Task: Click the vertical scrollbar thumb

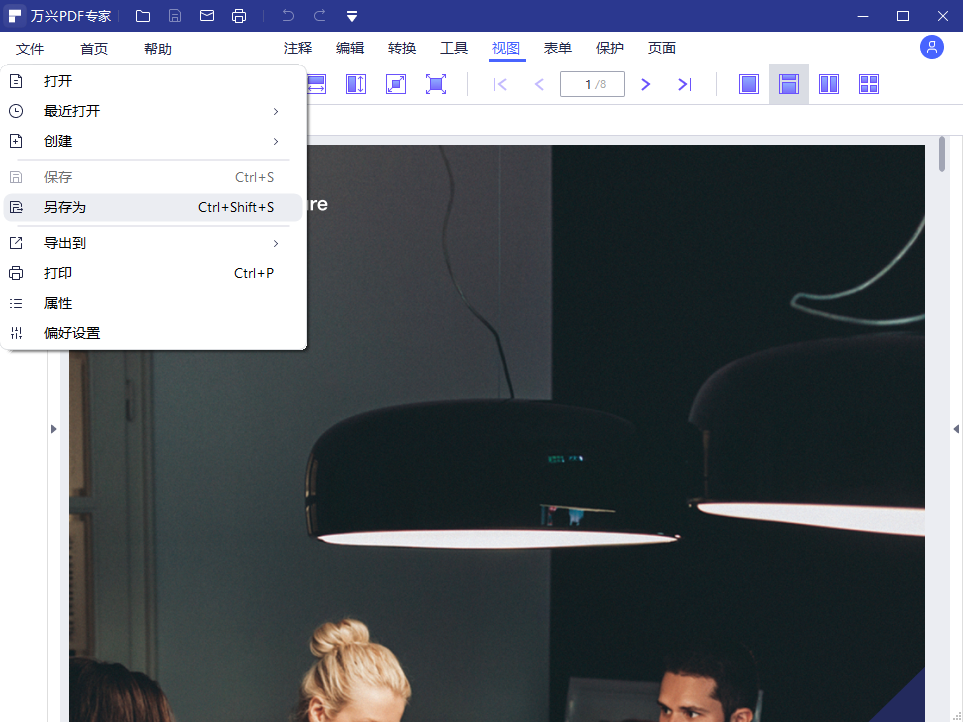Action: [942, 156]
